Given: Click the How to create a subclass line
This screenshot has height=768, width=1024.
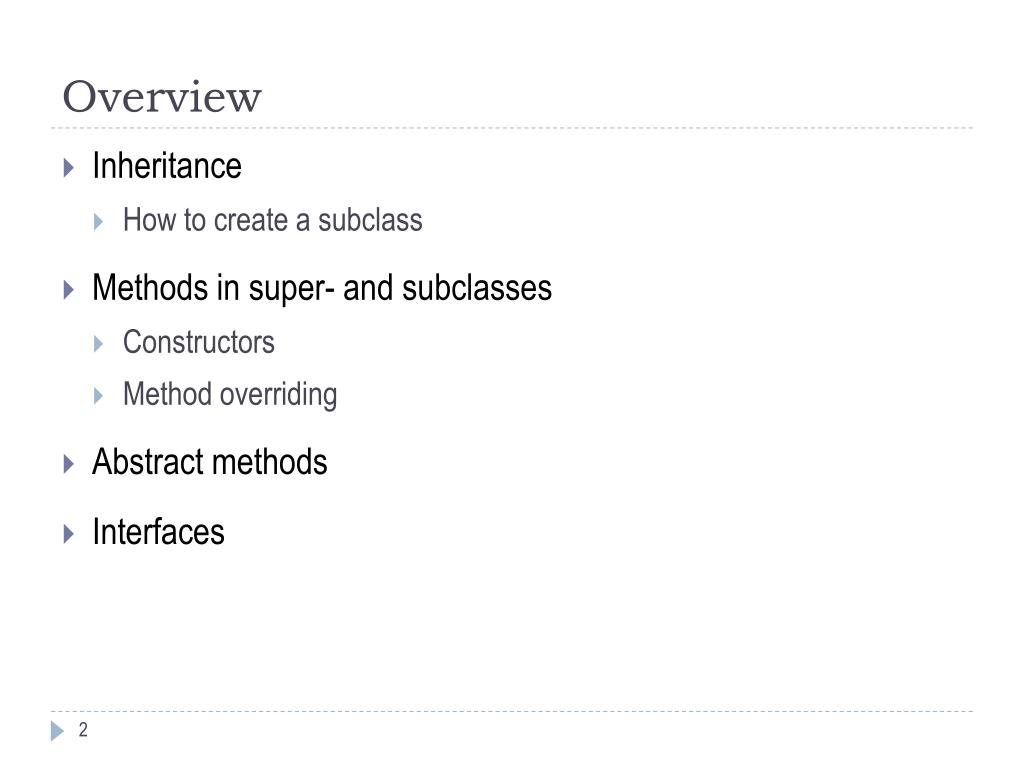Looking at the screenshot, I should [273, 220].
